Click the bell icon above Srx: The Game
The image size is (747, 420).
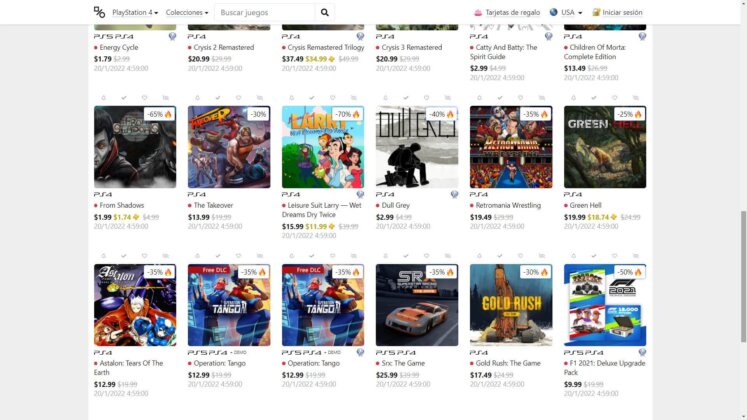point(385,256)
